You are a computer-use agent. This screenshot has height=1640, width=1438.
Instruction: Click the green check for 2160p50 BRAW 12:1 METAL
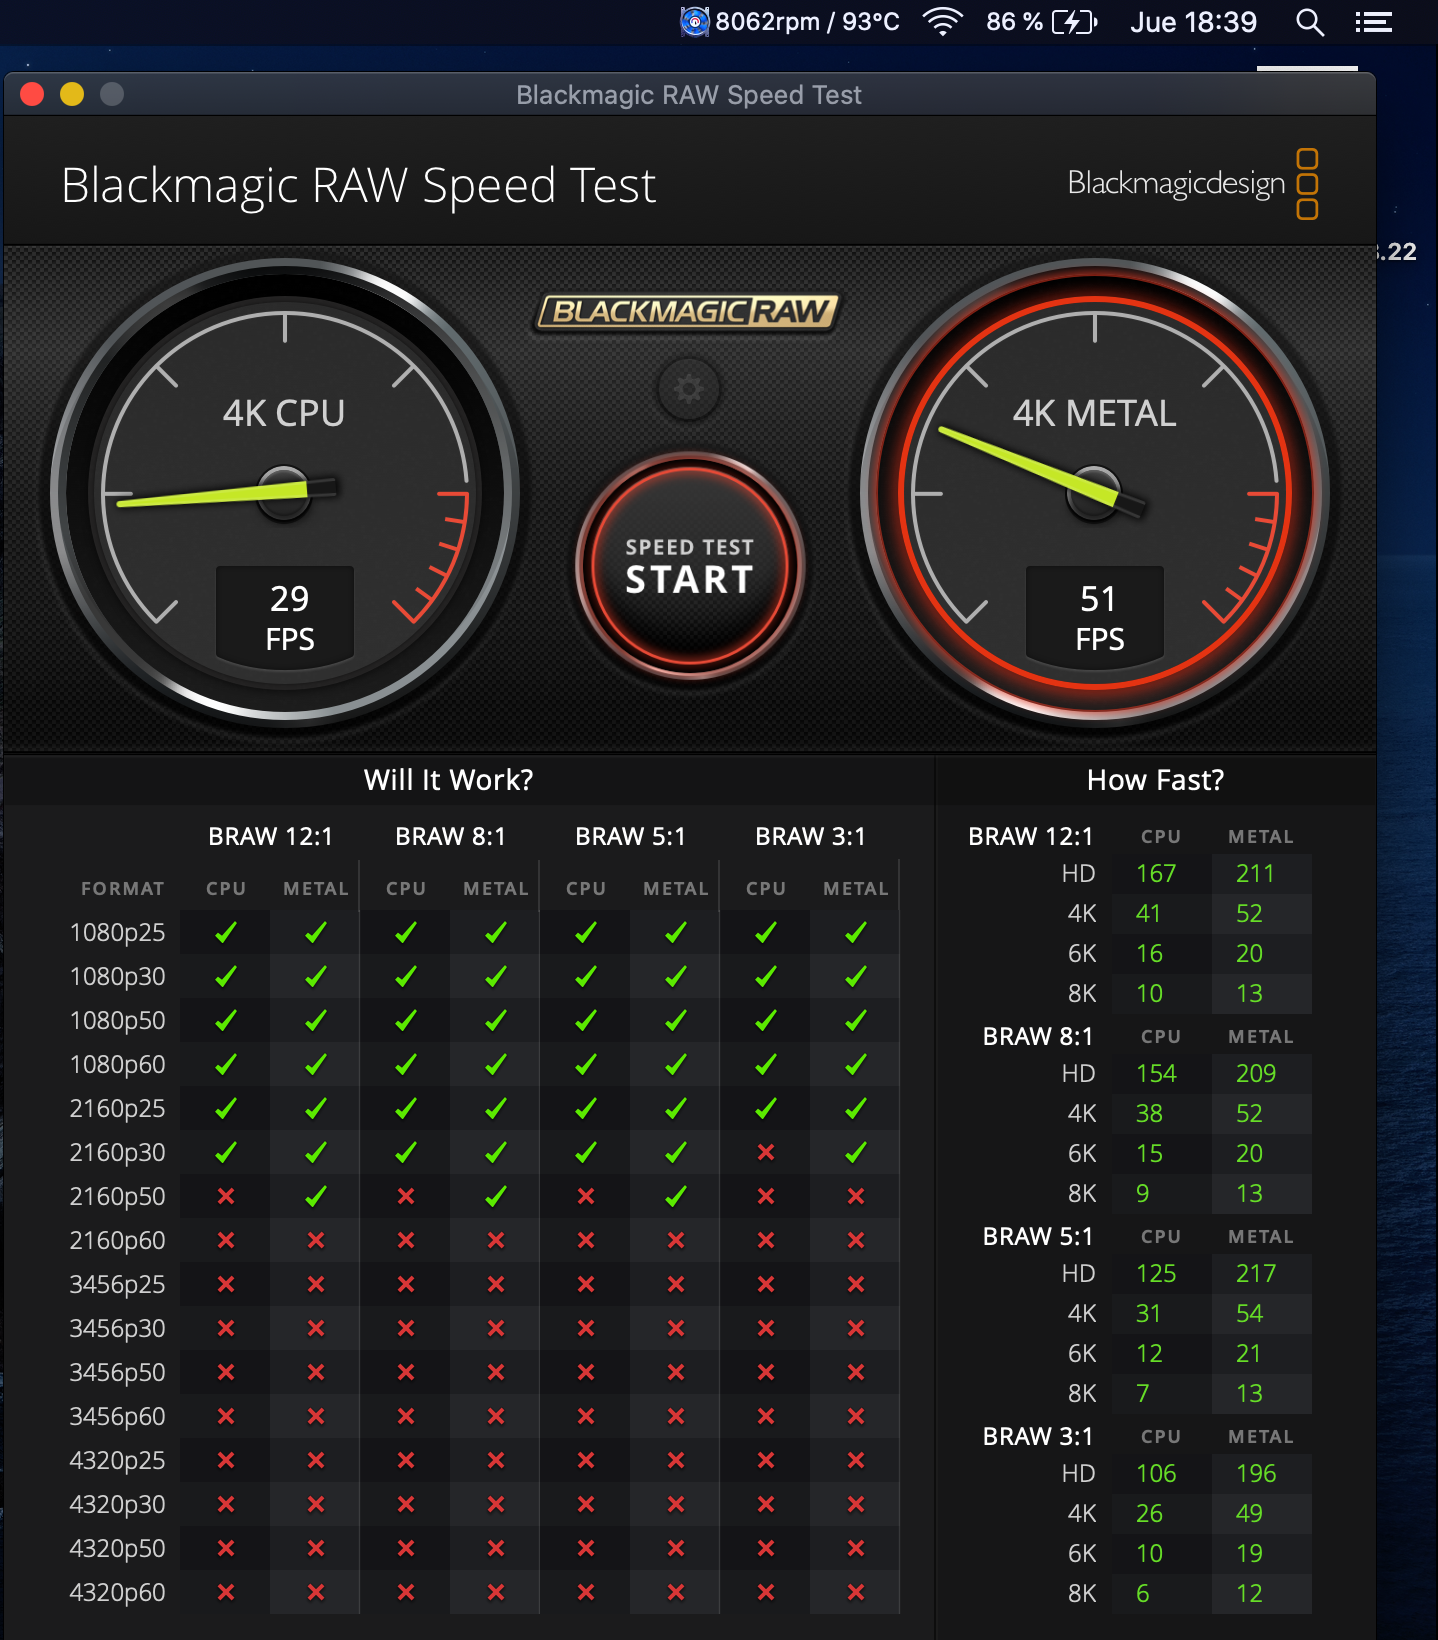[x=316, y=1196]
